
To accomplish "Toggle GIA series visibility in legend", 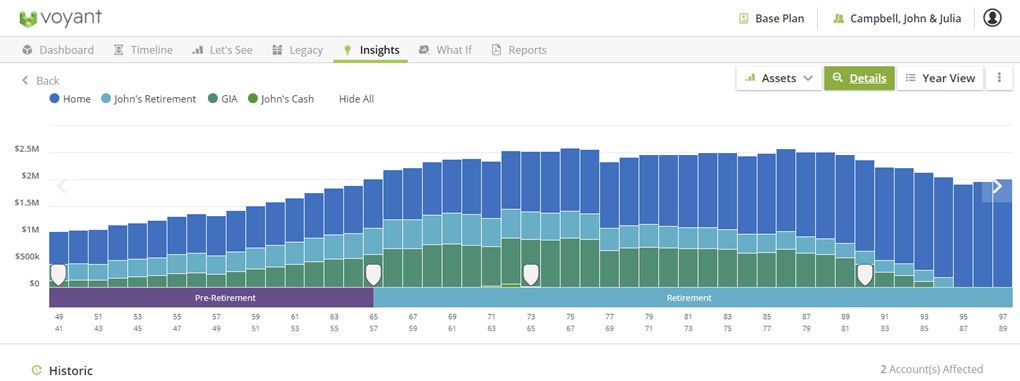I will (222, 99).
